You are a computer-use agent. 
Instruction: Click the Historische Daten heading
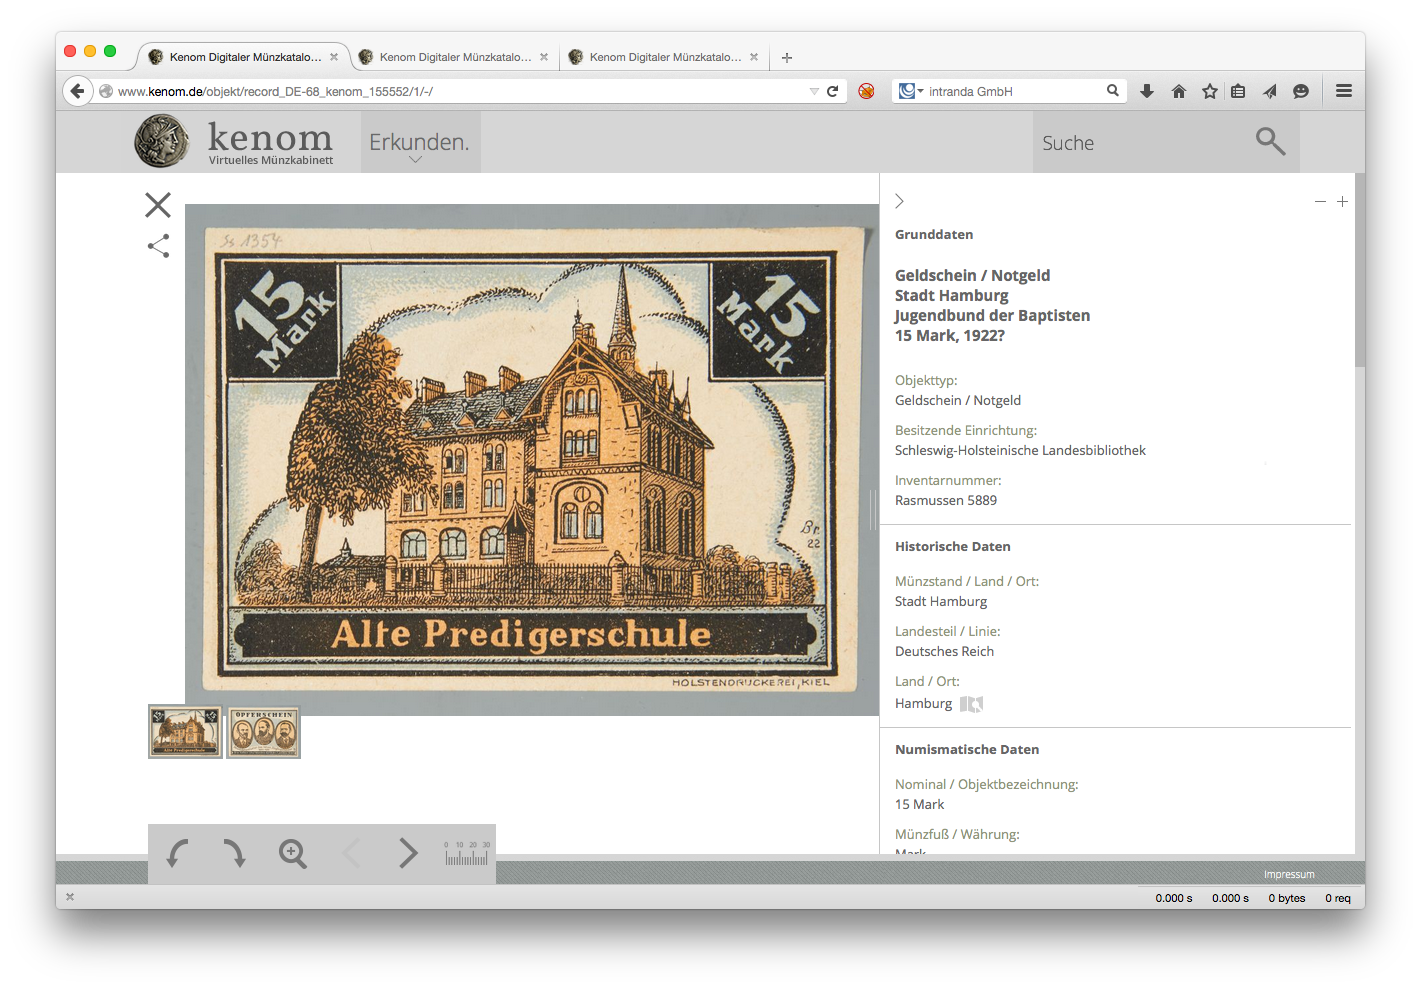[953, 546]
